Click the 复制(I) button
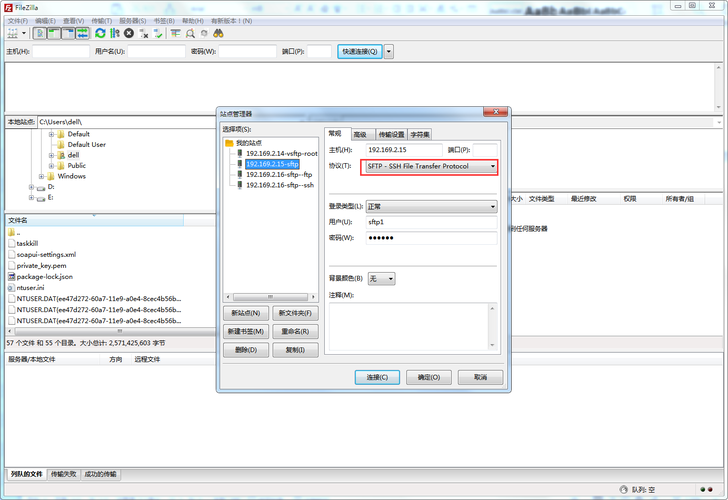Image resolution: width=728 pixels, height=500 pixels. point(295,350)
